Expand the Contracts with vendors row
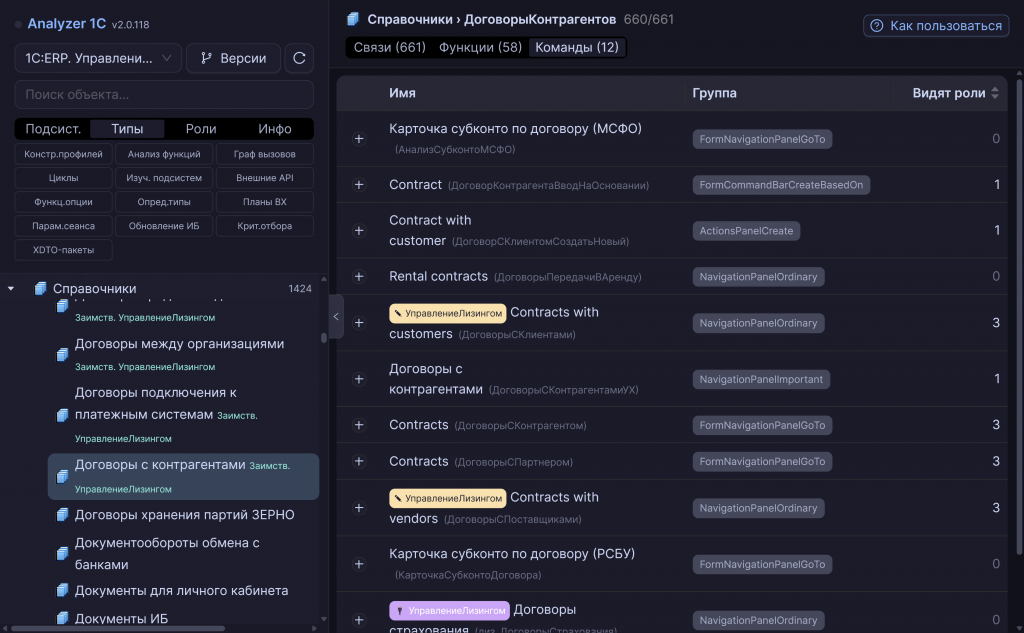Screen dimensions: 1024x633 tap(359, 508)
